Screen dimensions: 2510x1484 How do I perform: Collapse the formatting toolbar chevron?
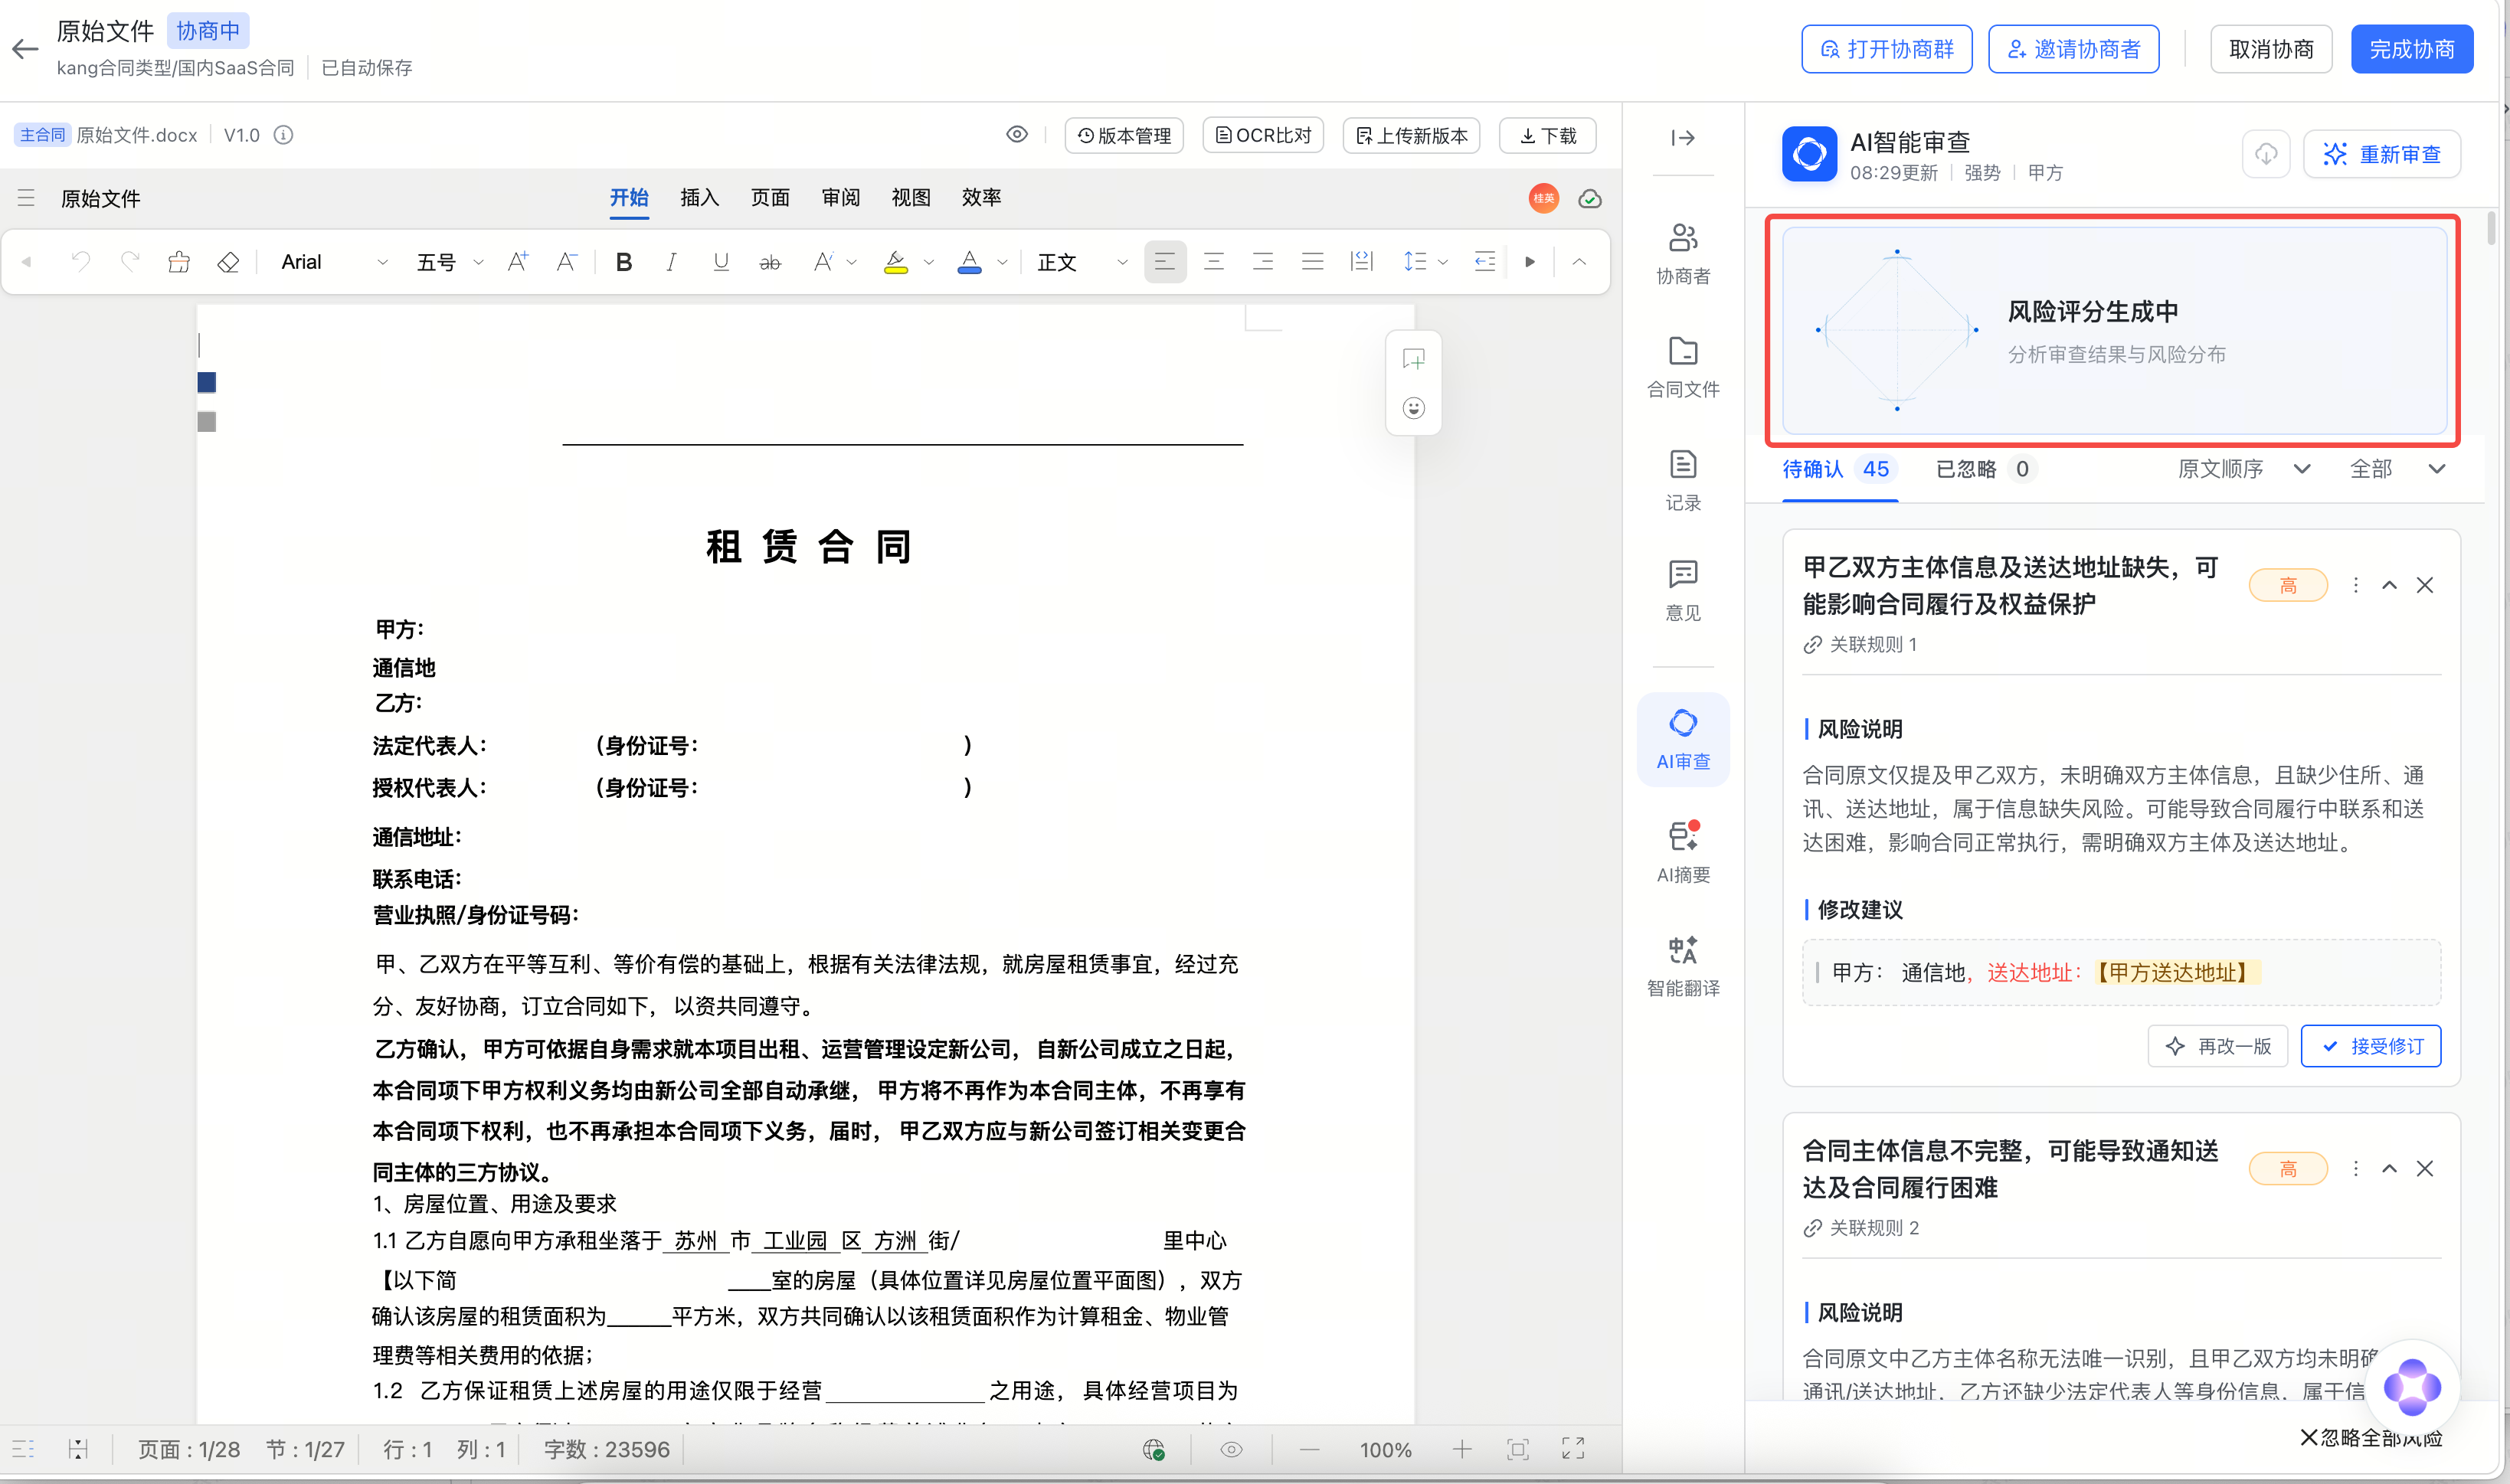[1579, 262]
